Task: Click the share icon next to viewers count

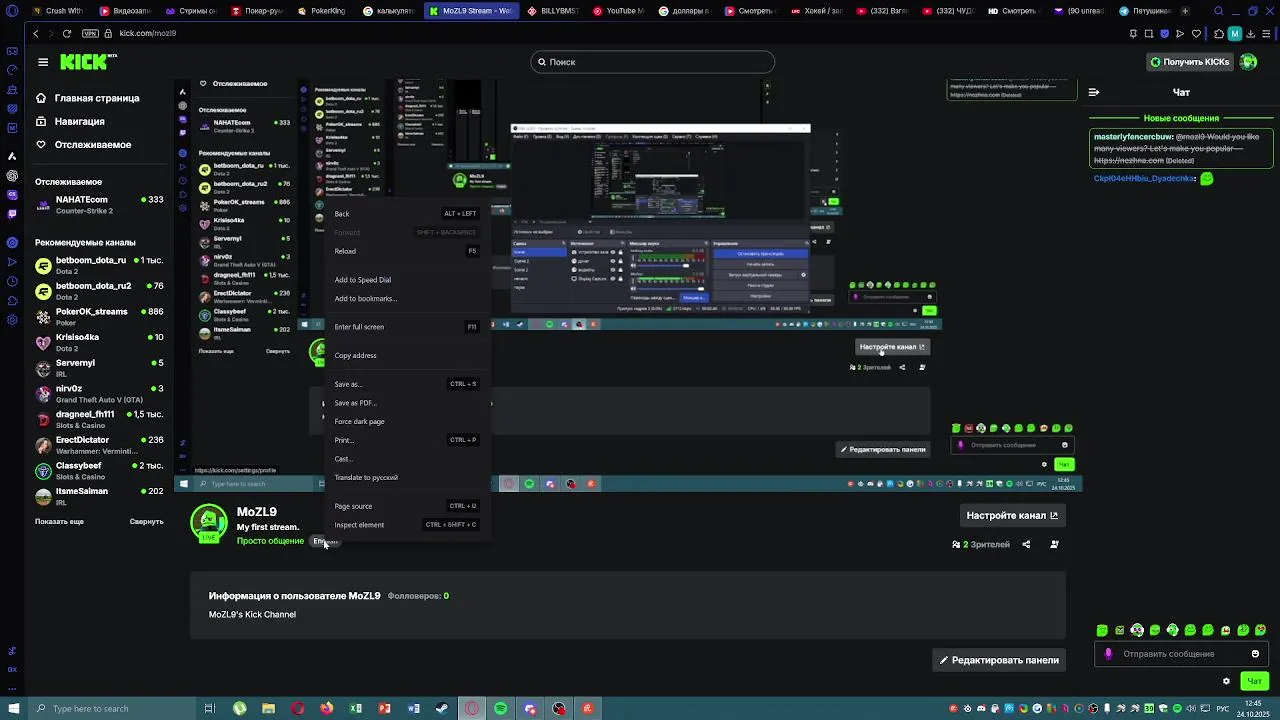Action: pyautogui.click(x=1026, y=545)
